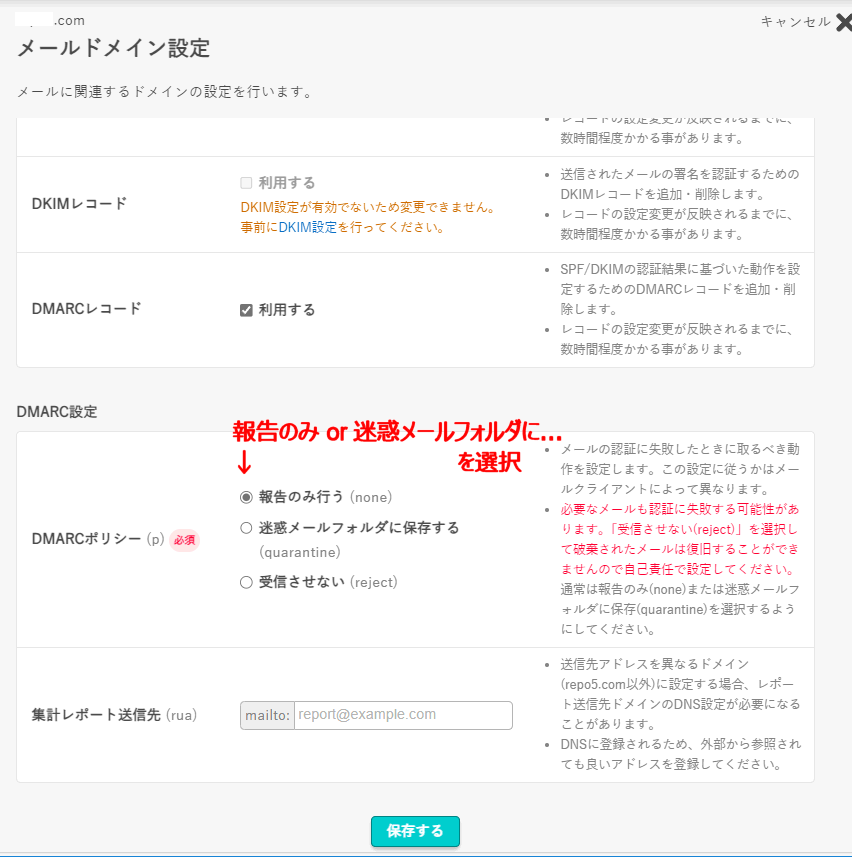
Task: Close the dialog with the X icon
Action: click(x=843, y=23)
